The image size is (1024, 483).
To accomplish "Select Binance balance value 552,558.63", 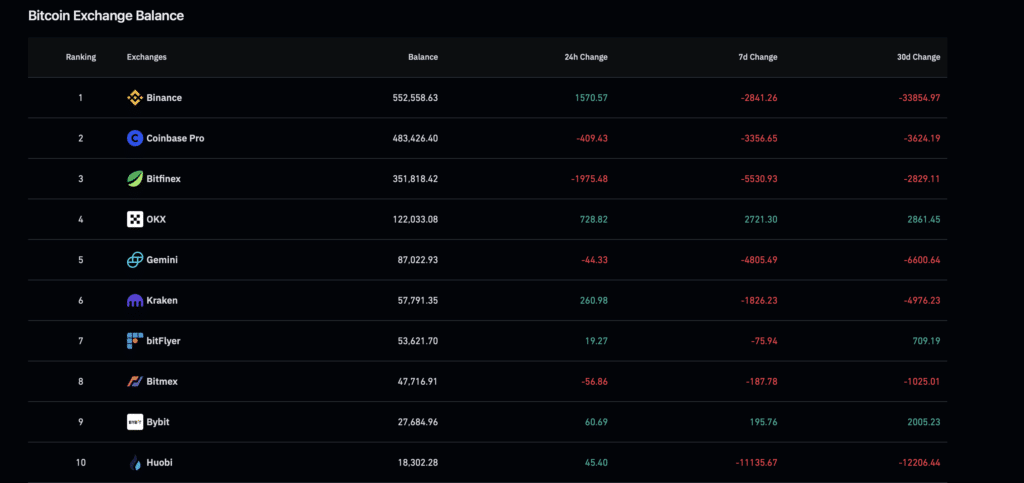I will [x=415, y=98].
